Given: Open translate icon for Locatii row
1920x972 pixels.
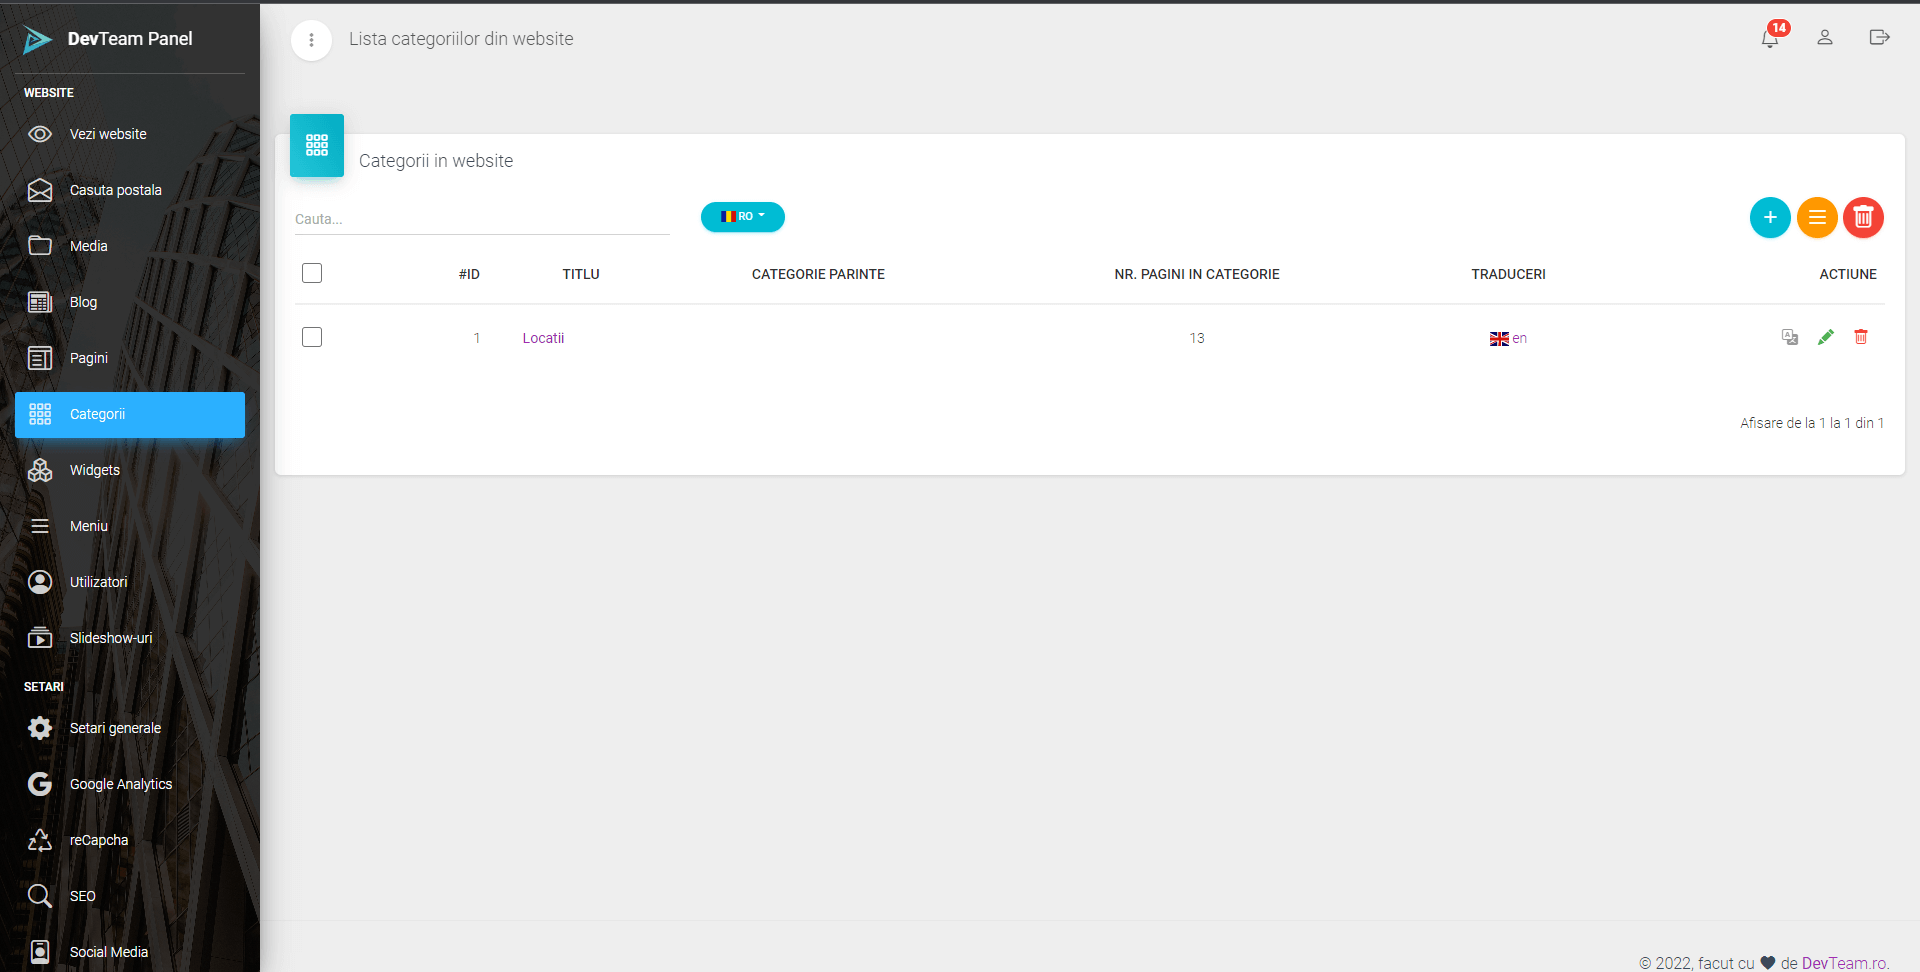Looking at the screenshot, I should pos(1789,337).
